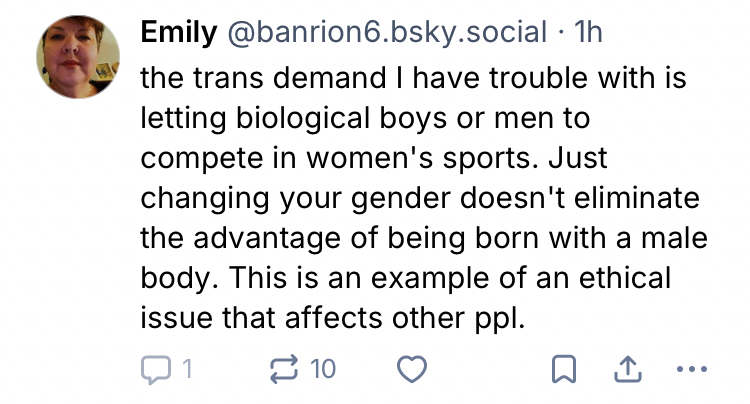
Task: Click the display name Emily
Action: [179, 33]
